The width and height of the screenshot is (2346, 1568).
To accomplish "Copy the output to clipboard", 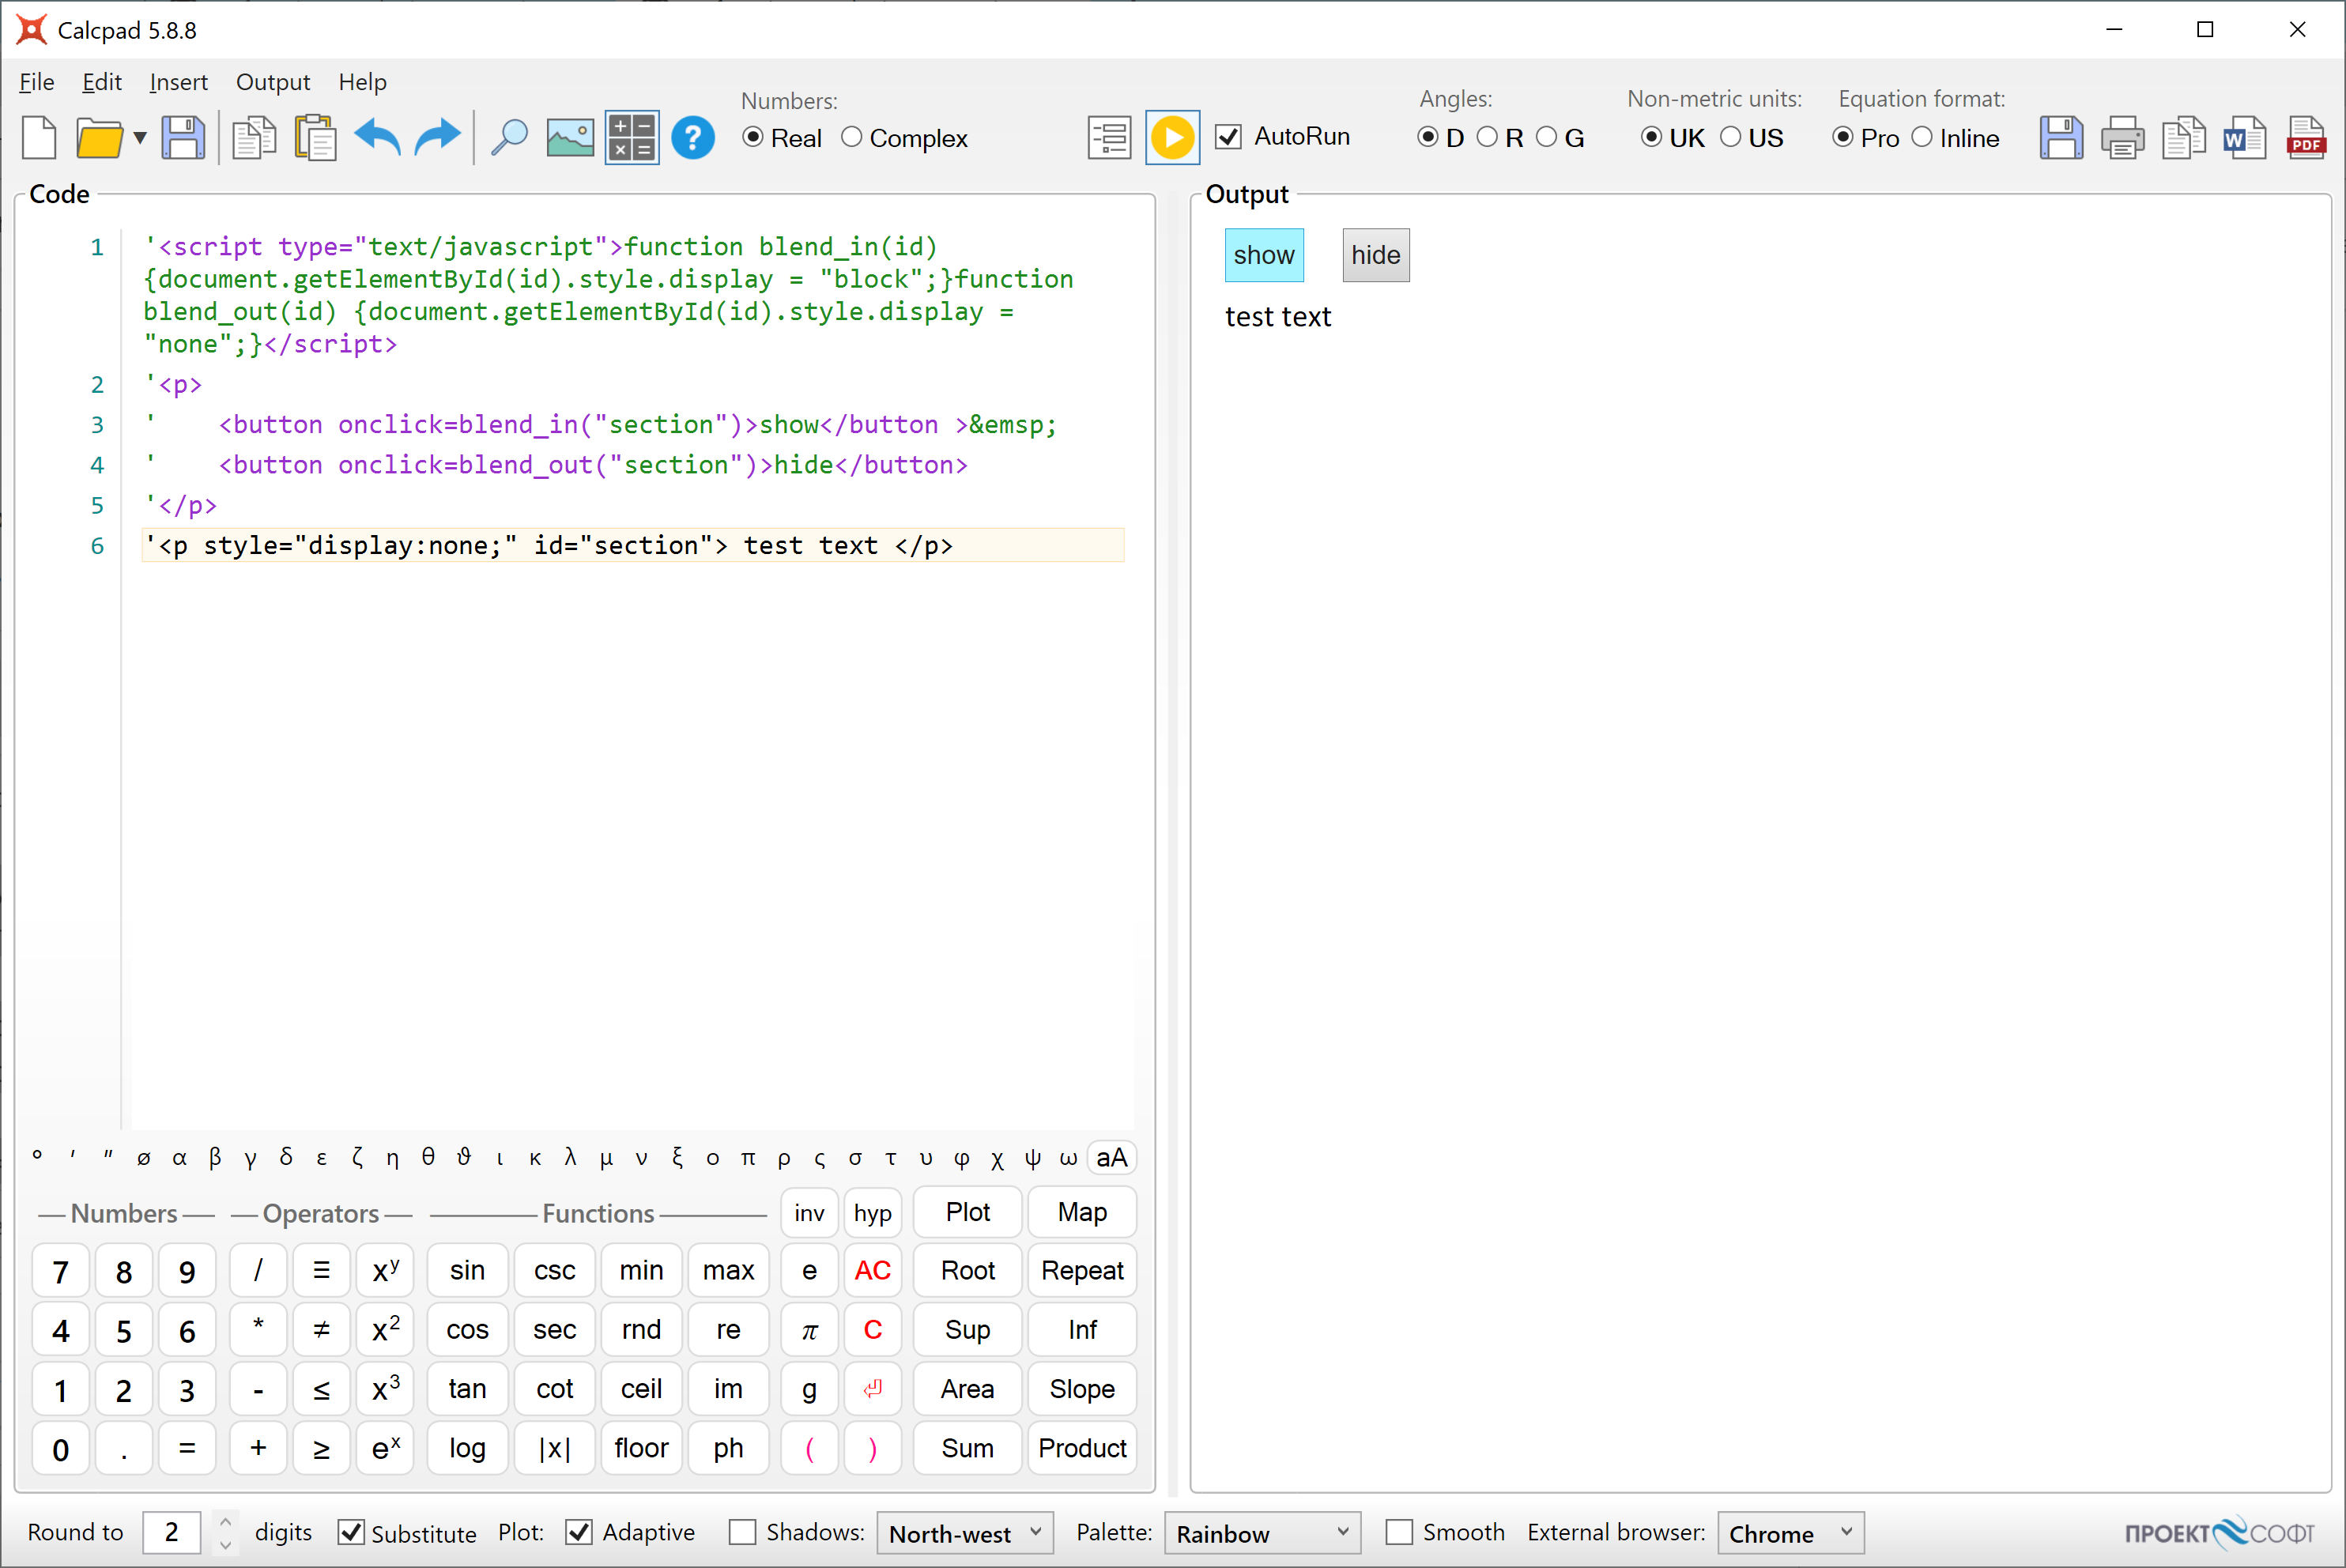I will 2184,137.
